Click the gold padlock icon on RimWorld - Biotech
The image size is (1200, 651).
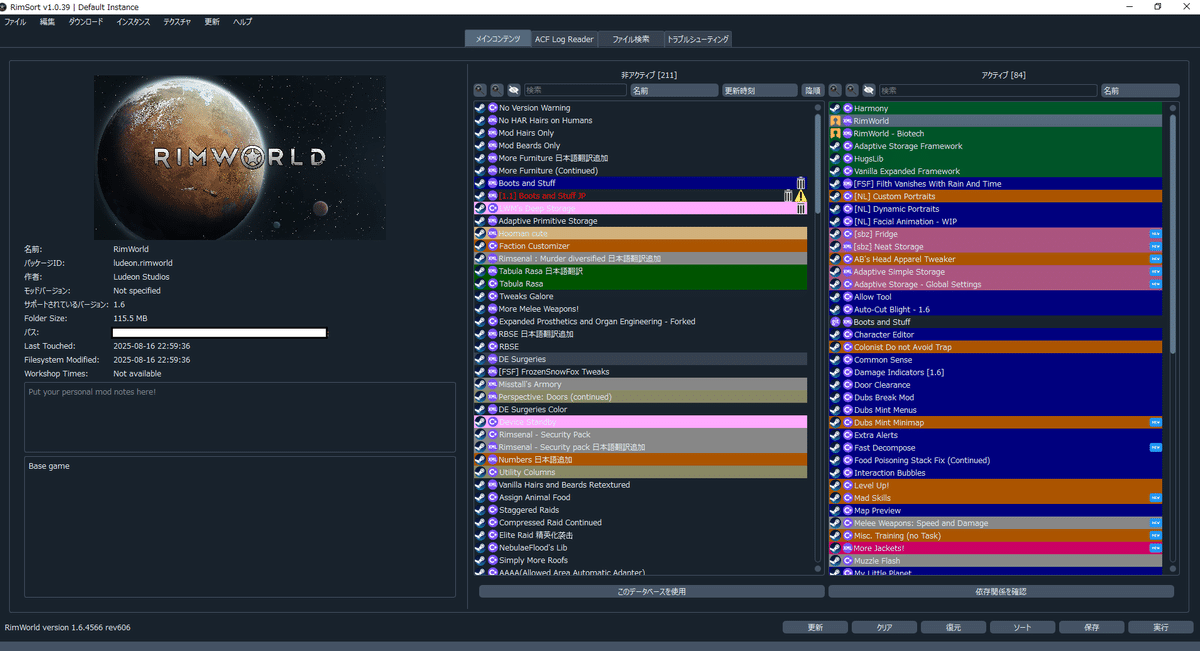point(835,132)
